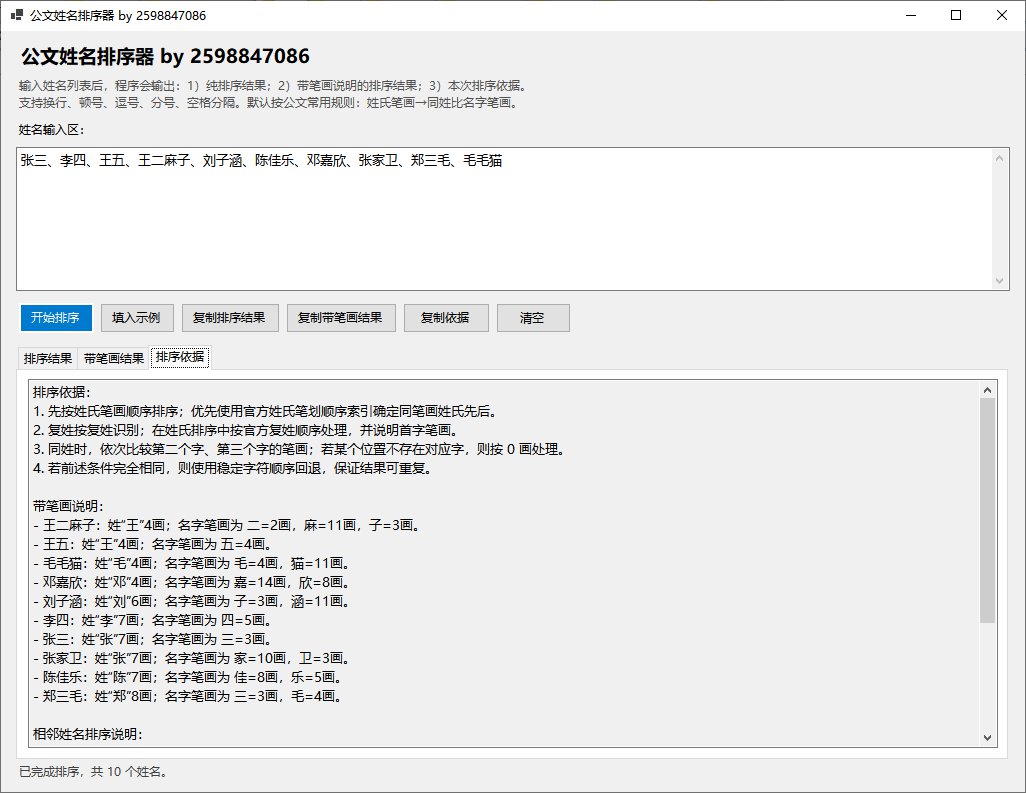1026x793 pixels.
Task: Click the down arrow of results scrollbar
Action: 988,737
